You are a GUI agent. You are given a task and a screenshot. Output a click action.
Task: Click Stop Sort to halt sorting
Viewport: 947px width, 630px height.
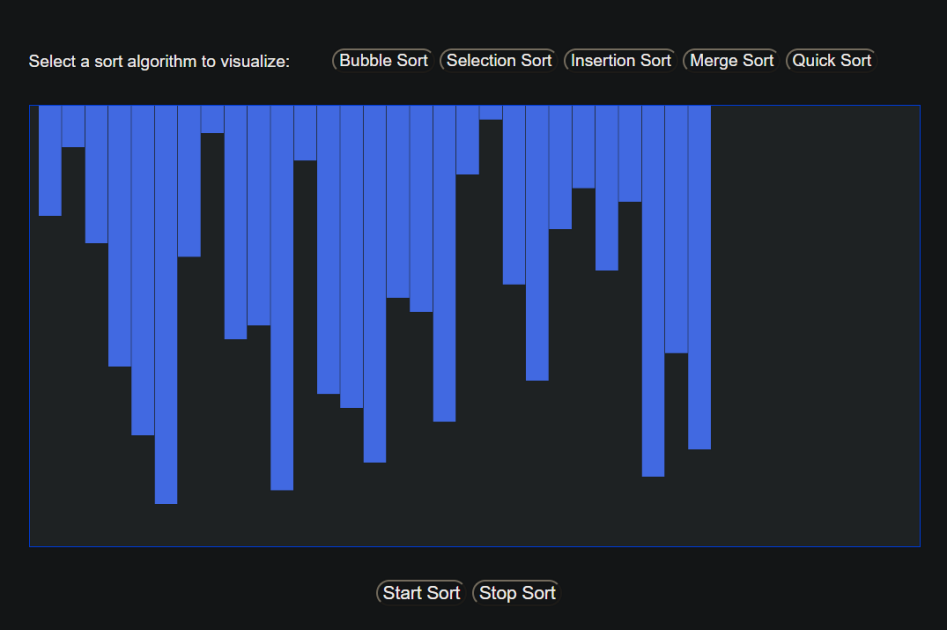coord(516,593)
